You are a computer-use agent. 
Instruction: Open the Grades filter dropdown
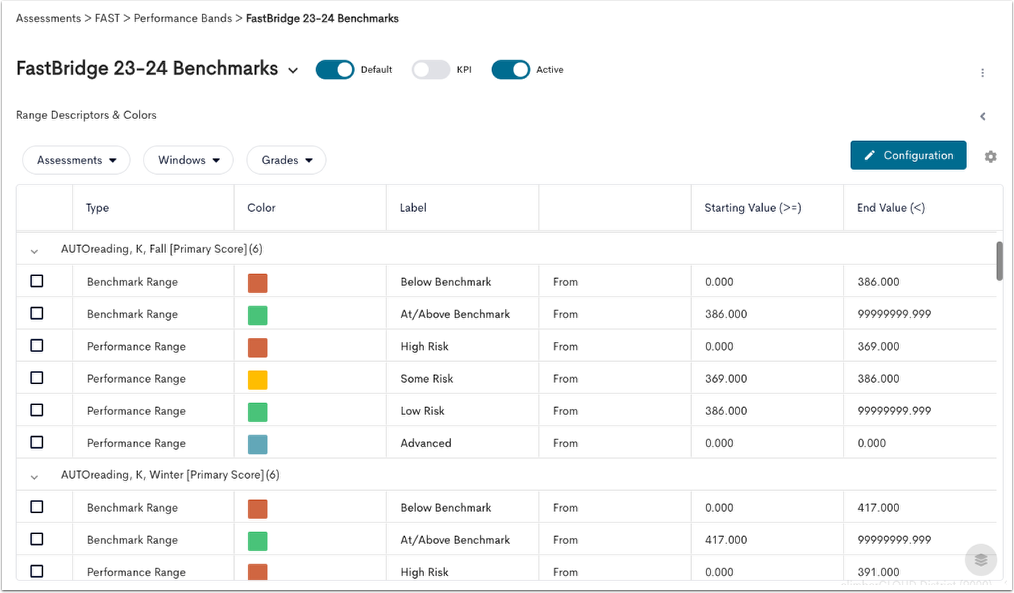[286, 160]
